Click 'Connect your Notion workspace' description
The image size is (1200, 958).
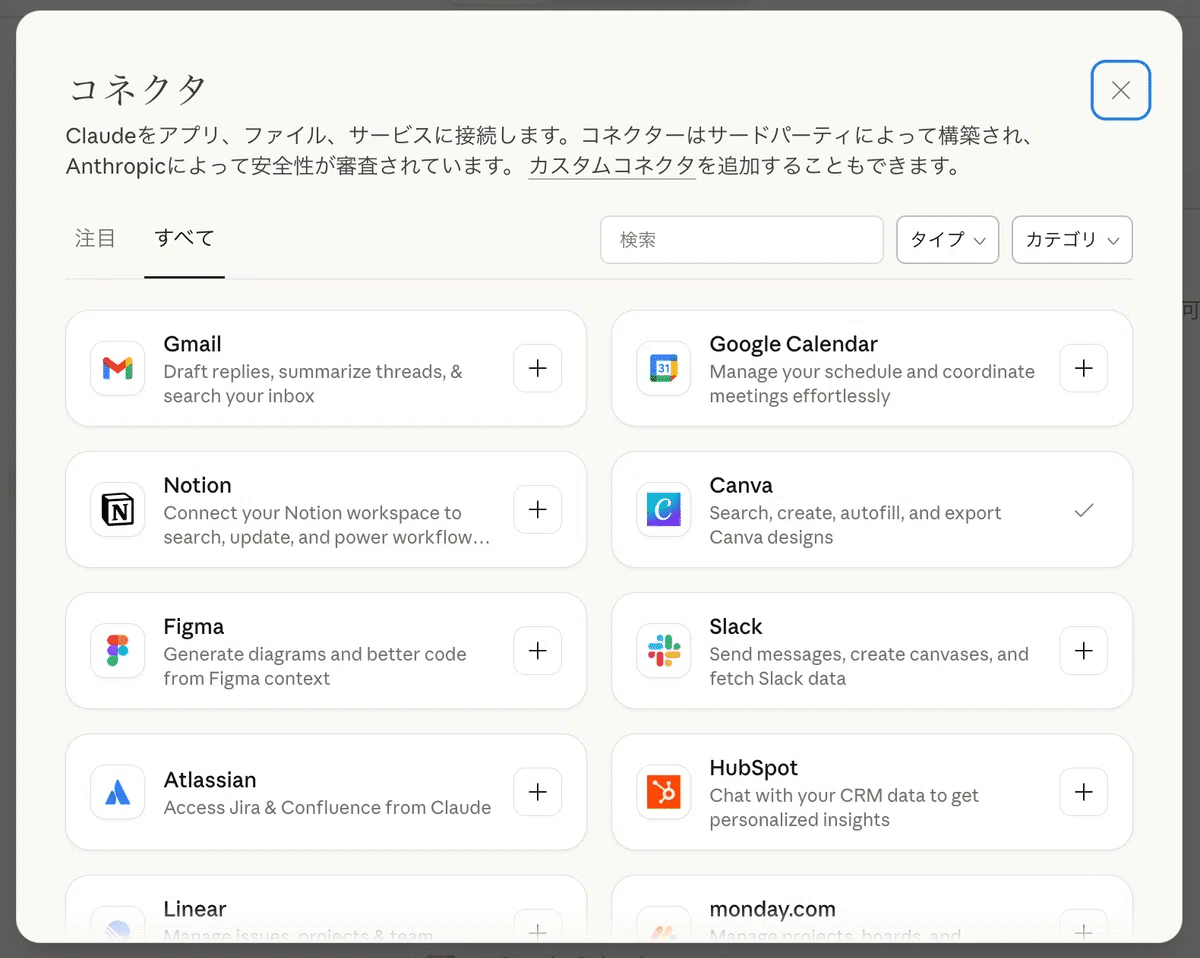click(x=327, y=525)
